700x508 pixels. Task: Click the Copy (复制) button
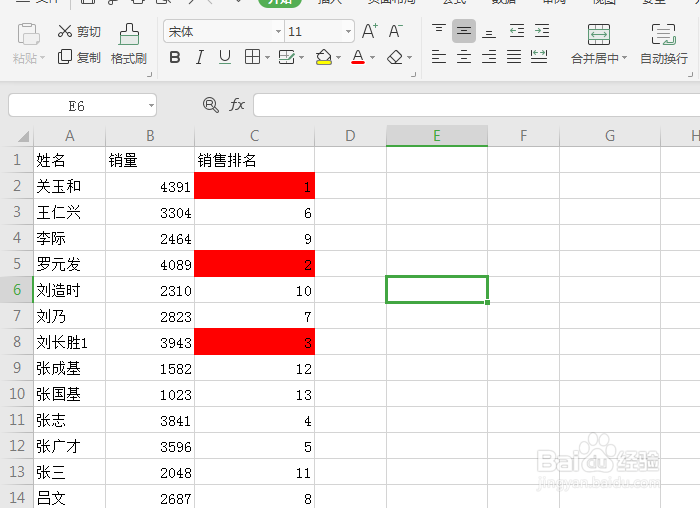79,57
